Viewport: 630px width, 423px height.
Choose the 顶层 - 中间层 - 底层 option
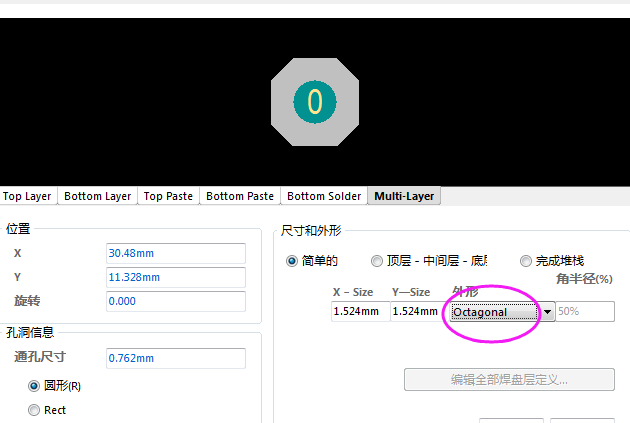[x=377, y=261]
